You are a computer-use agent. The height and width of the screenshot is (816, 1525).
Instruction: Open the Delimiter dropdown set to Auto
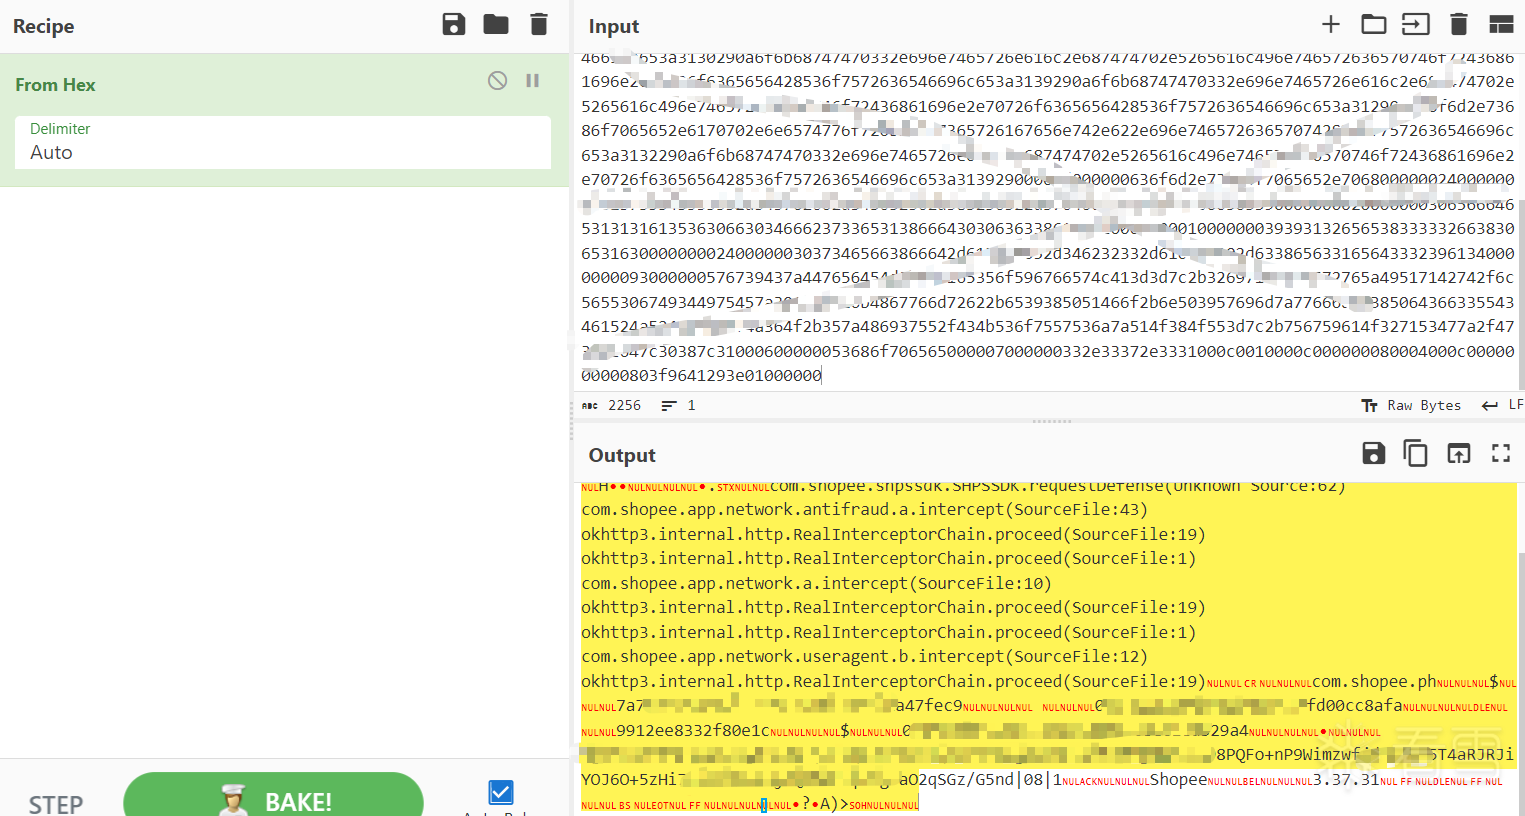[x=283, y=142]
